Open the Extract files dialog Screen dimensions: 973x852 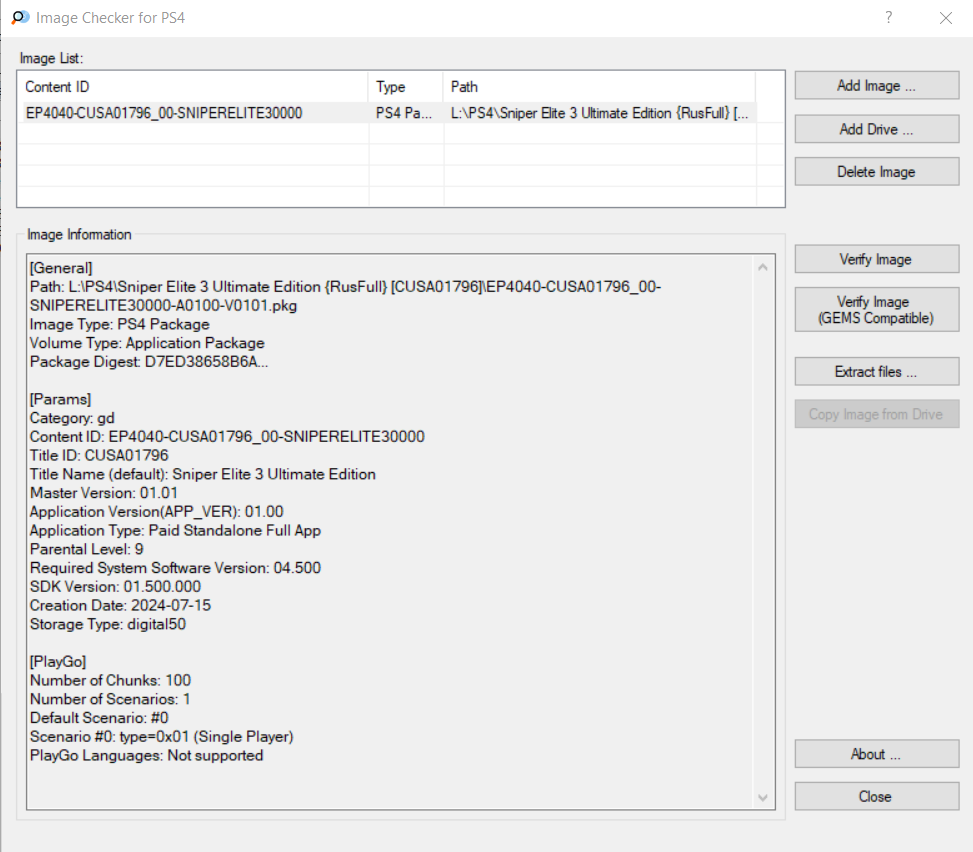click(x=876, y=372)
